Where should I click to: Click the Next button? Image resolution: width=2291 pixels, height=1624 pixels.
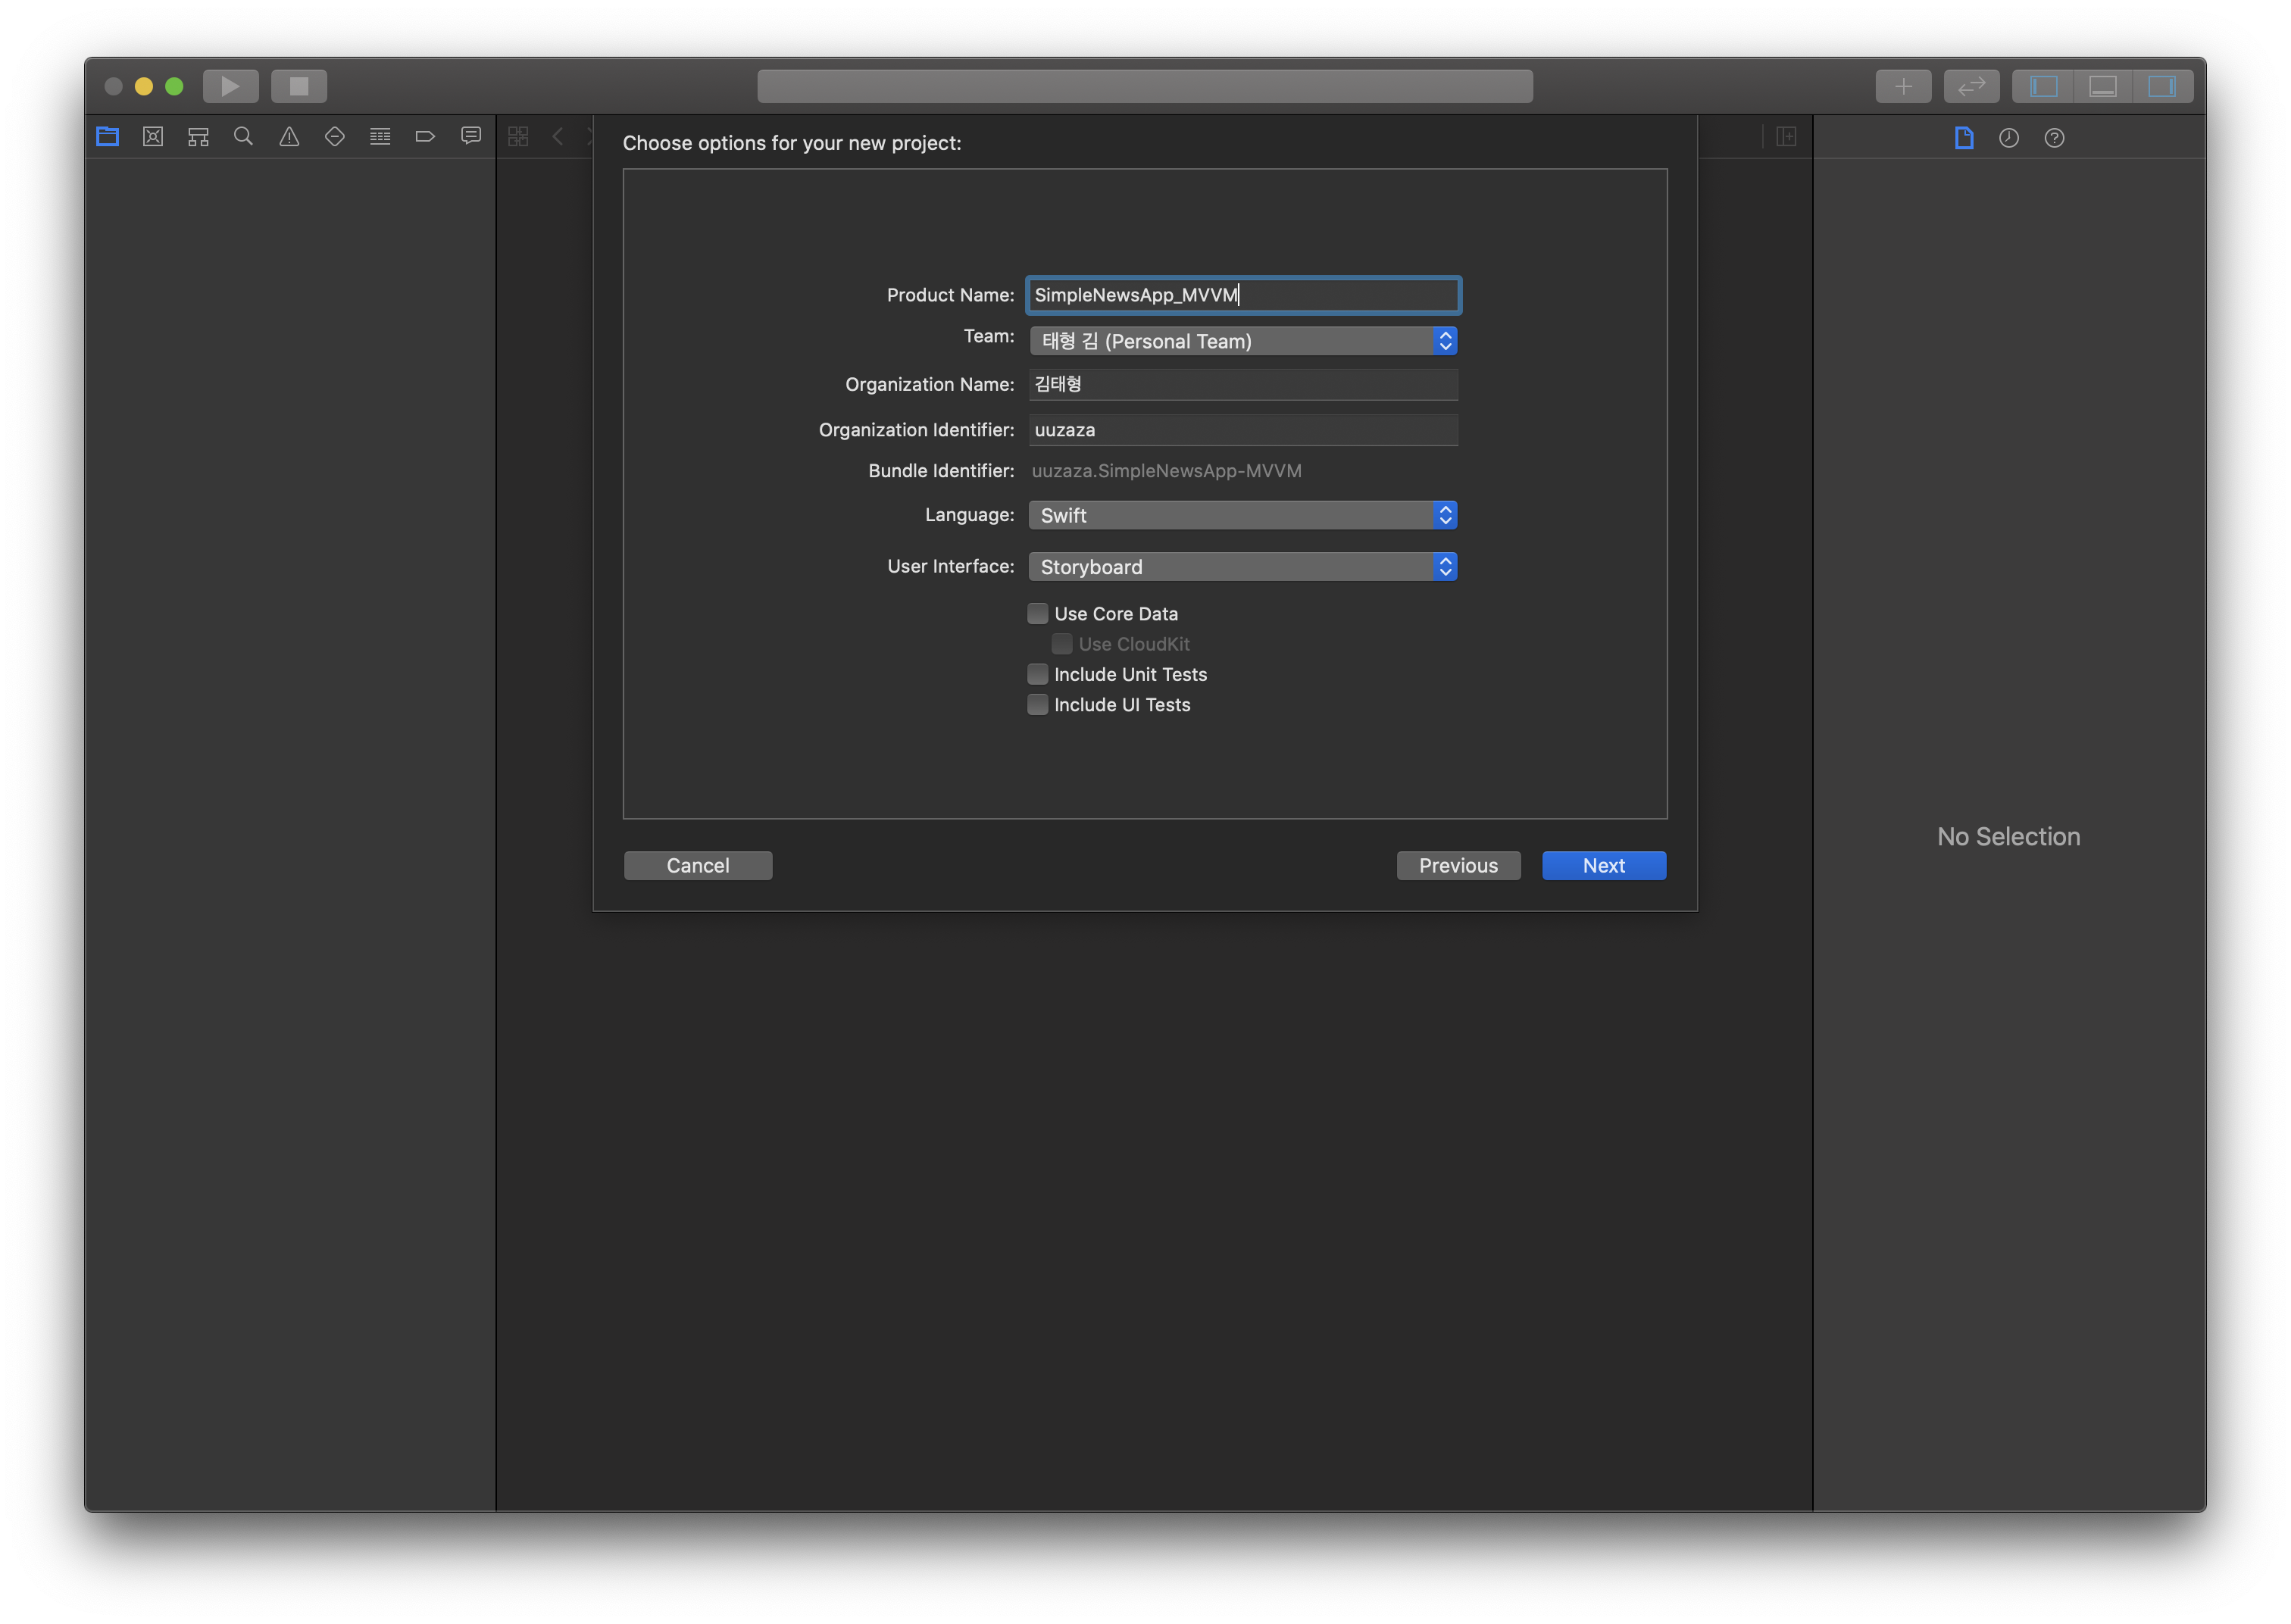(x=1603, y=865)
